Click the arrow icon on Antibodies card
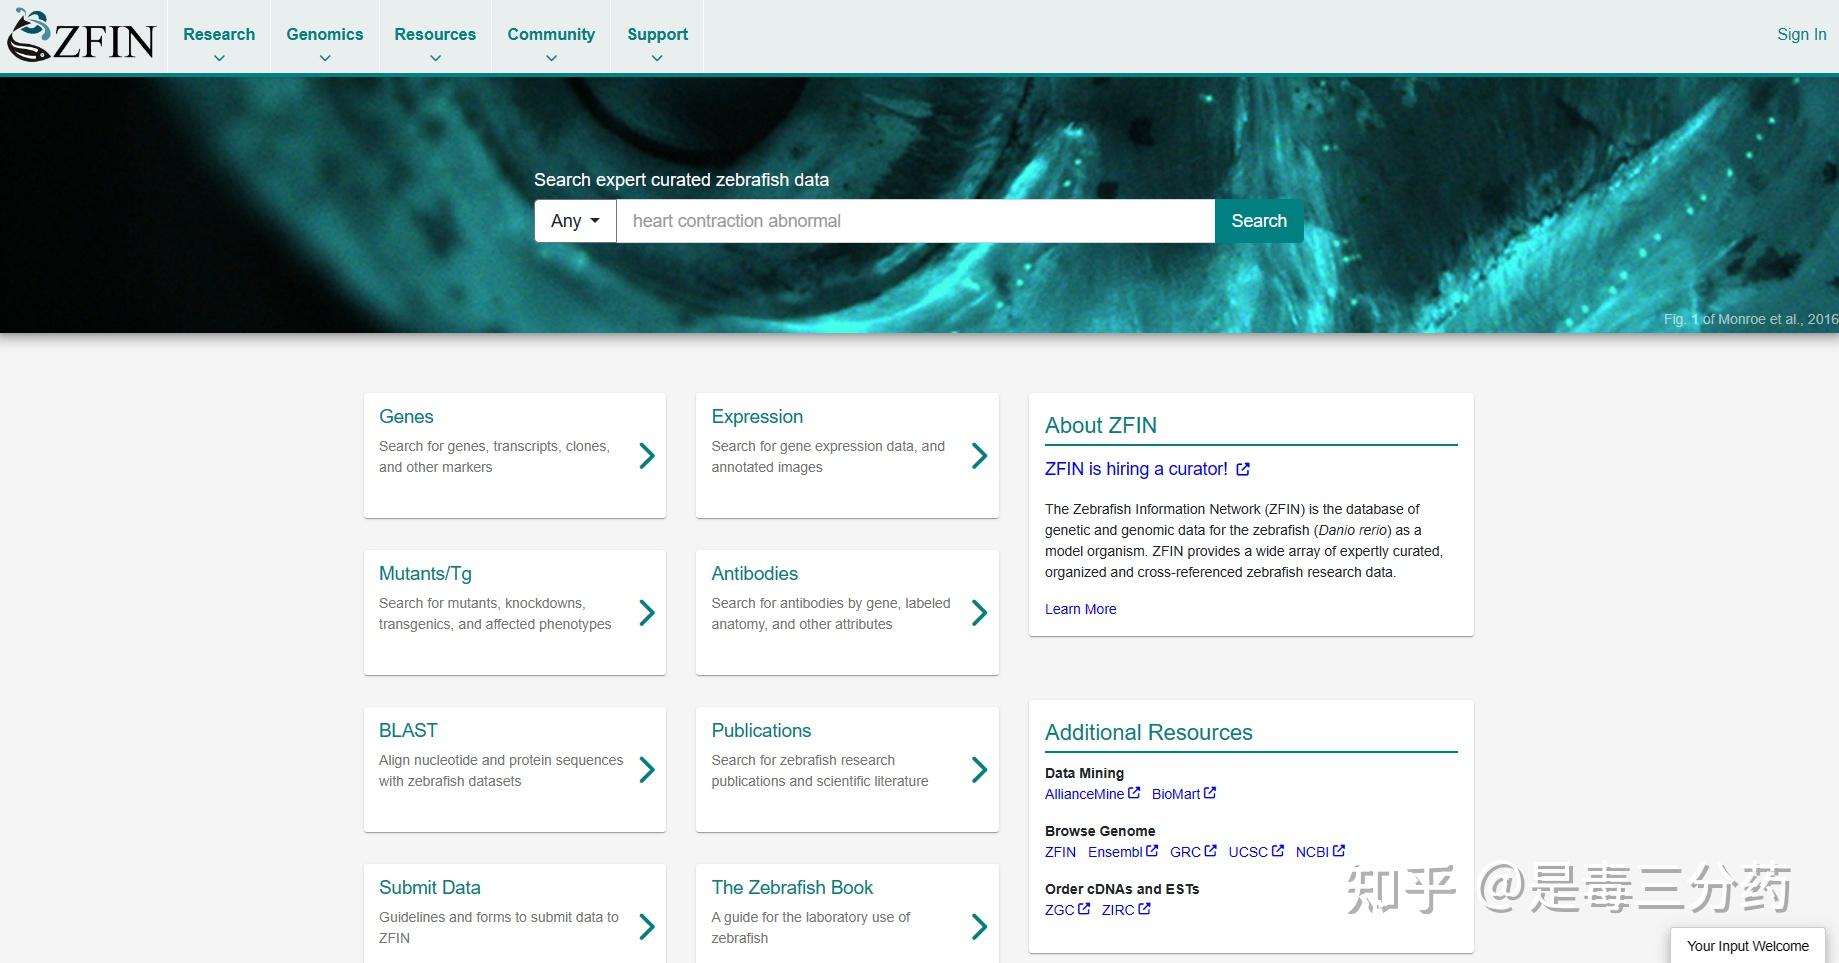Image resolution: width=1839 pixels, height=963 pixels. coord(980,613)
